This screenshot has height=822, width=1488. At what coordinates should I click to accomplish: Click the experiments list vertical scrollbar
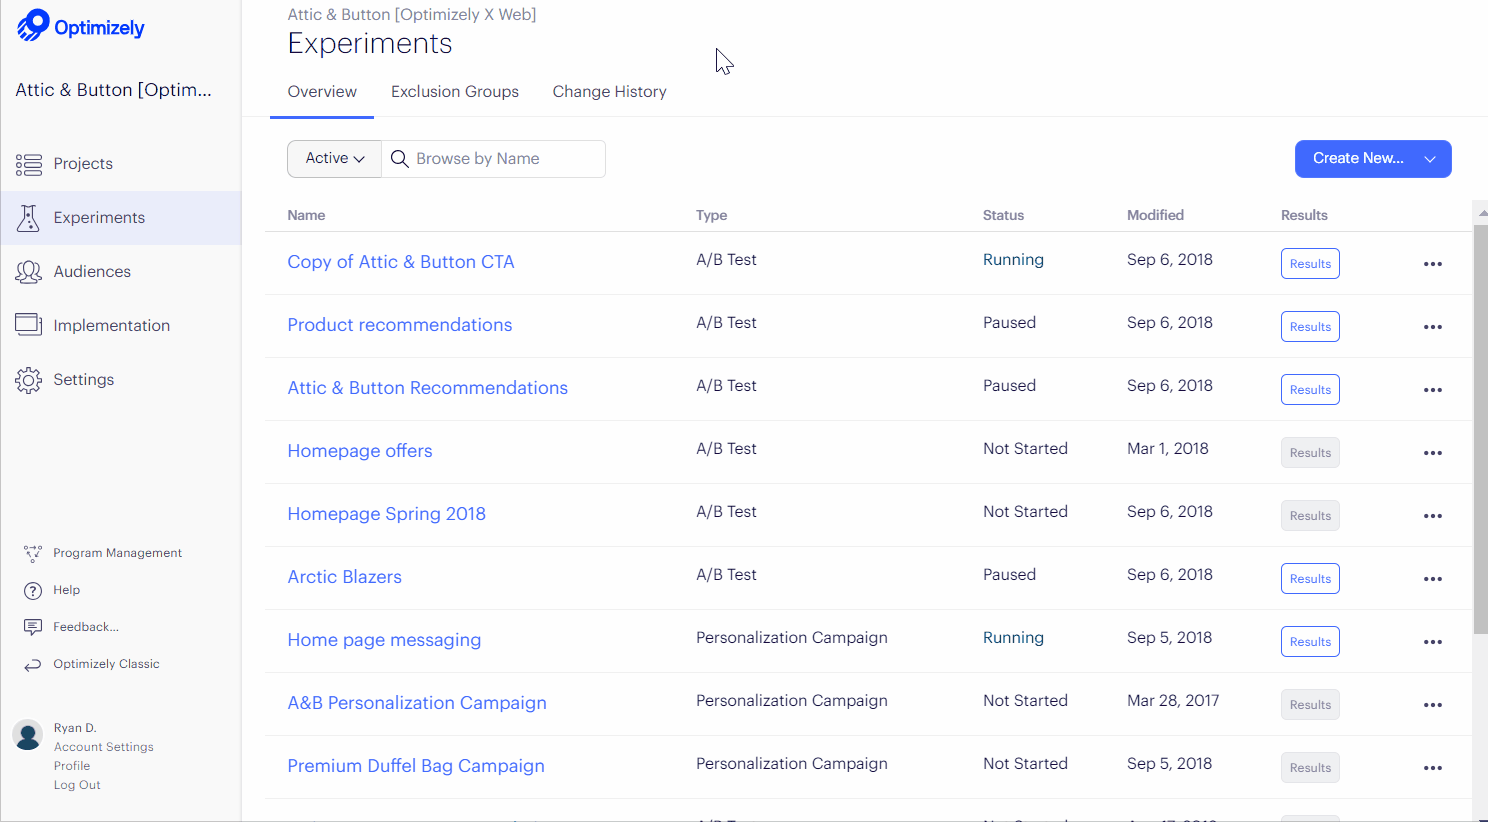(1481, 429)
